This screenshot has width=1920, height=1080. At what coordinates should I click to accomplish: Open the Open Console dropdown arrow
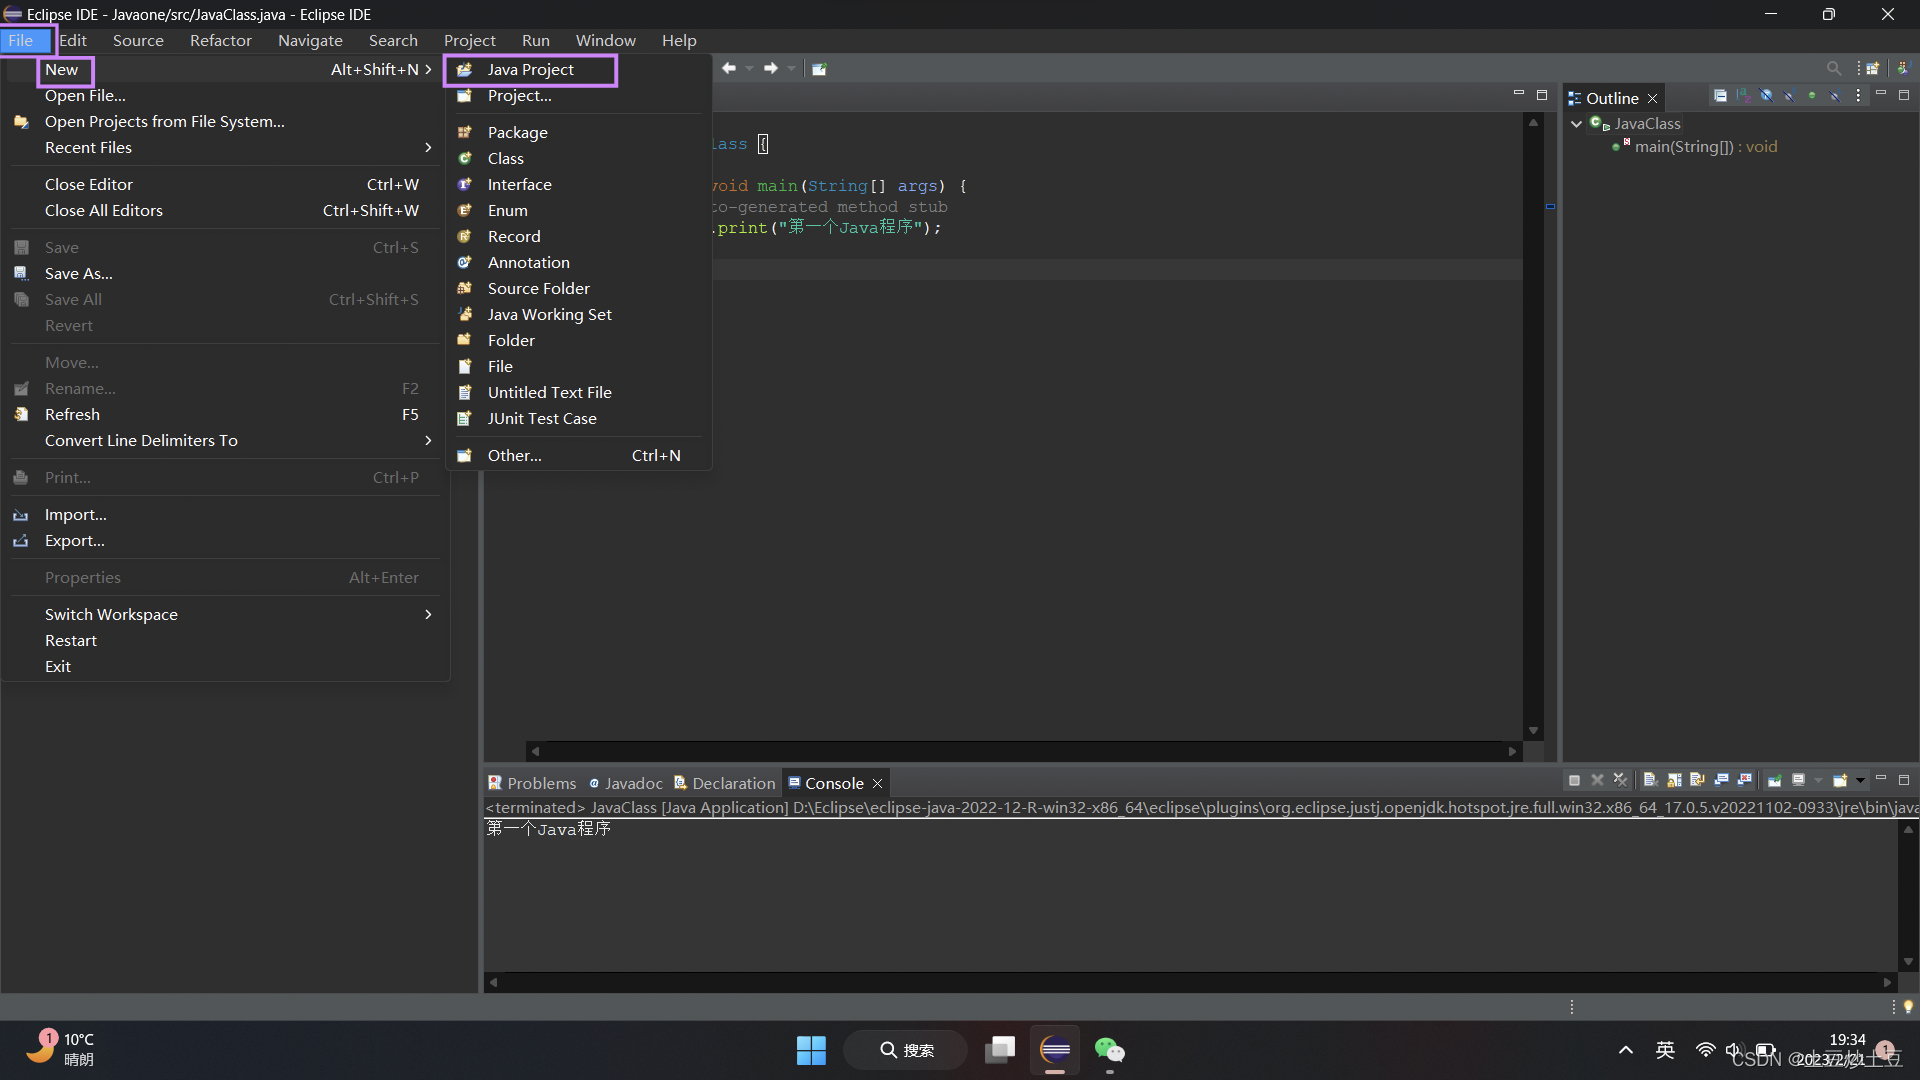[1860, 780]
